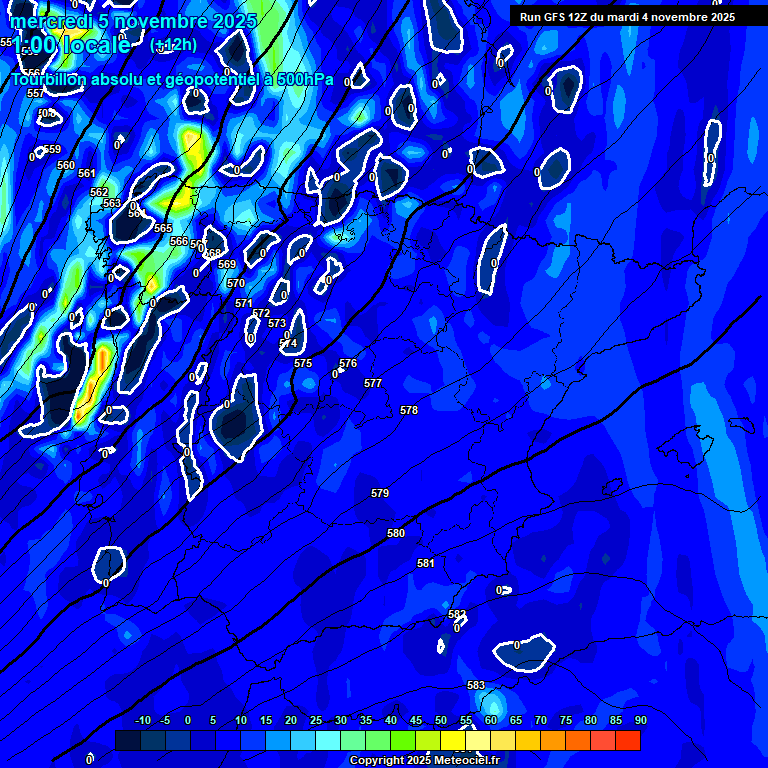Click the 583 contour label near bottom
Image resolution: width=768 pixels, height=768 pixels.
pyautogui.click(x=476, y=685)
